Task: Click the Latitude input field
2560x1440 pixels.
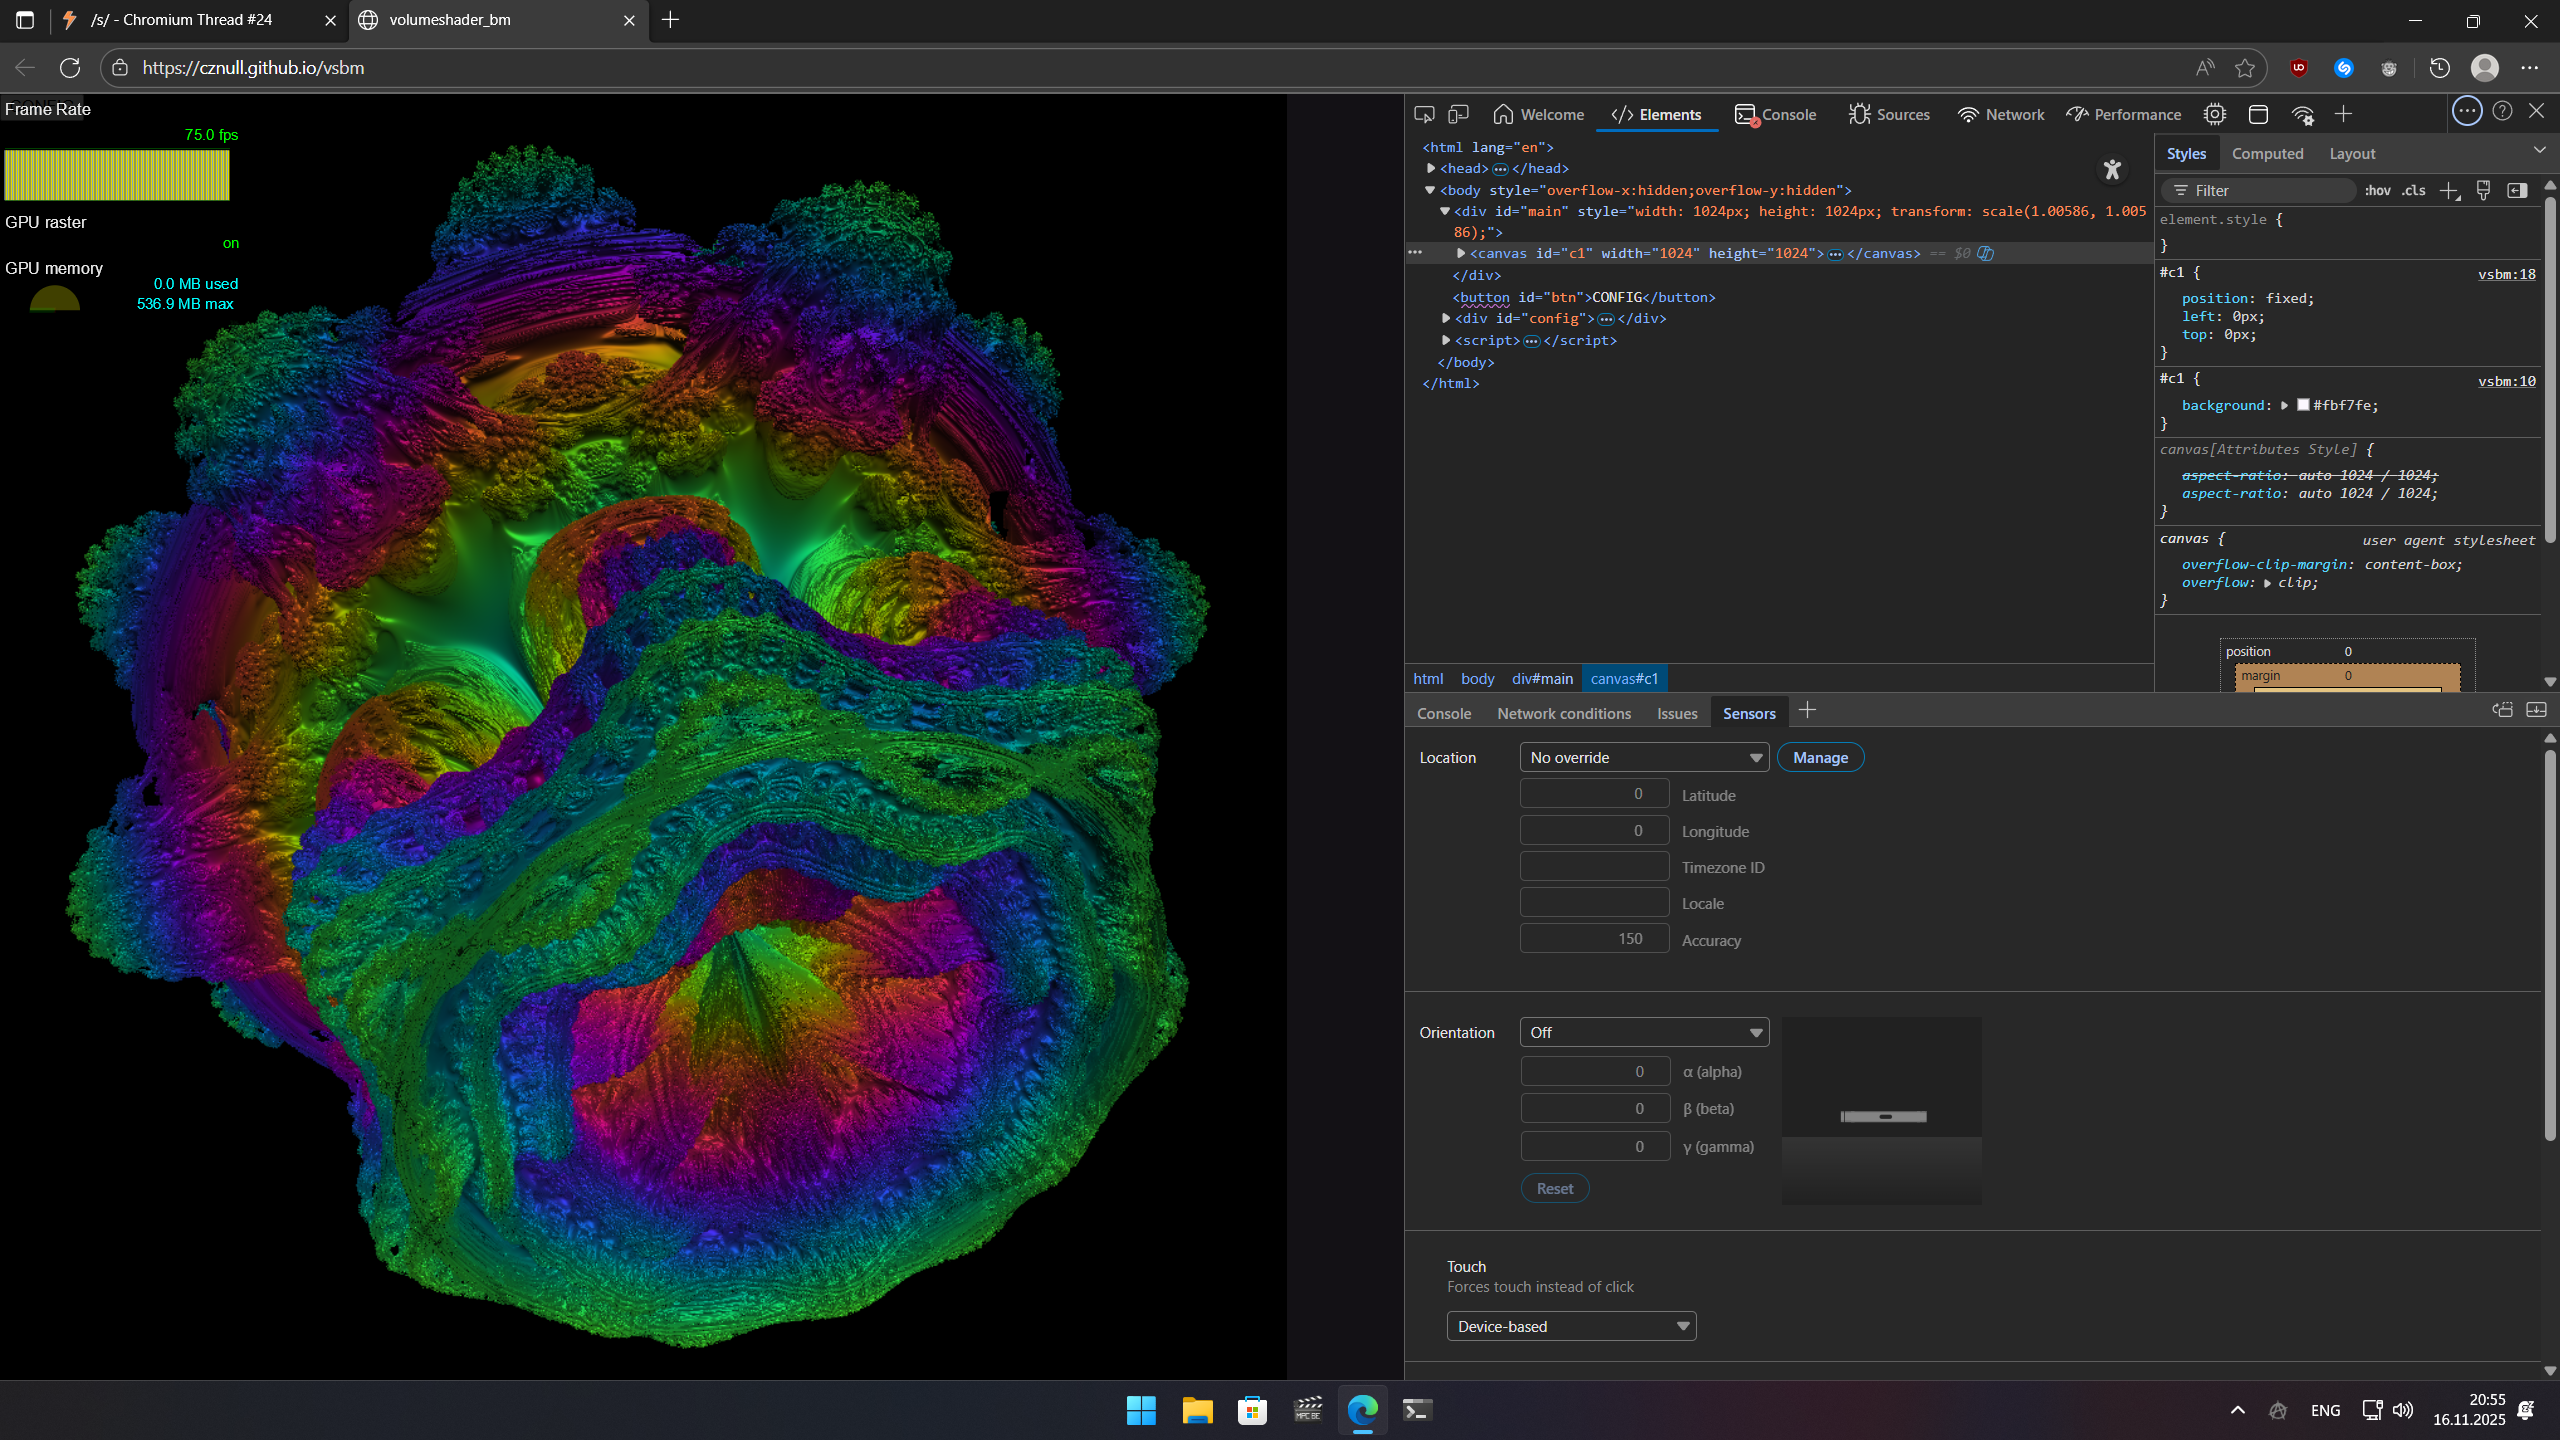Action: pos(1594,793)
